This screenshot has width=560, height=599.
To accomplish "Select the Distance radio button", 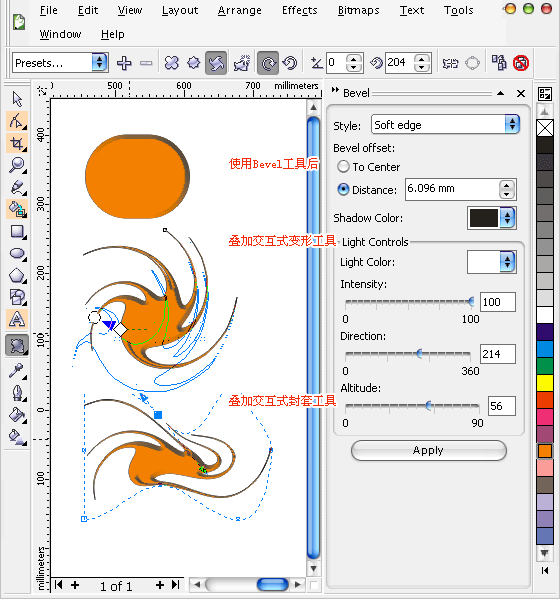I will click(343, 189).
